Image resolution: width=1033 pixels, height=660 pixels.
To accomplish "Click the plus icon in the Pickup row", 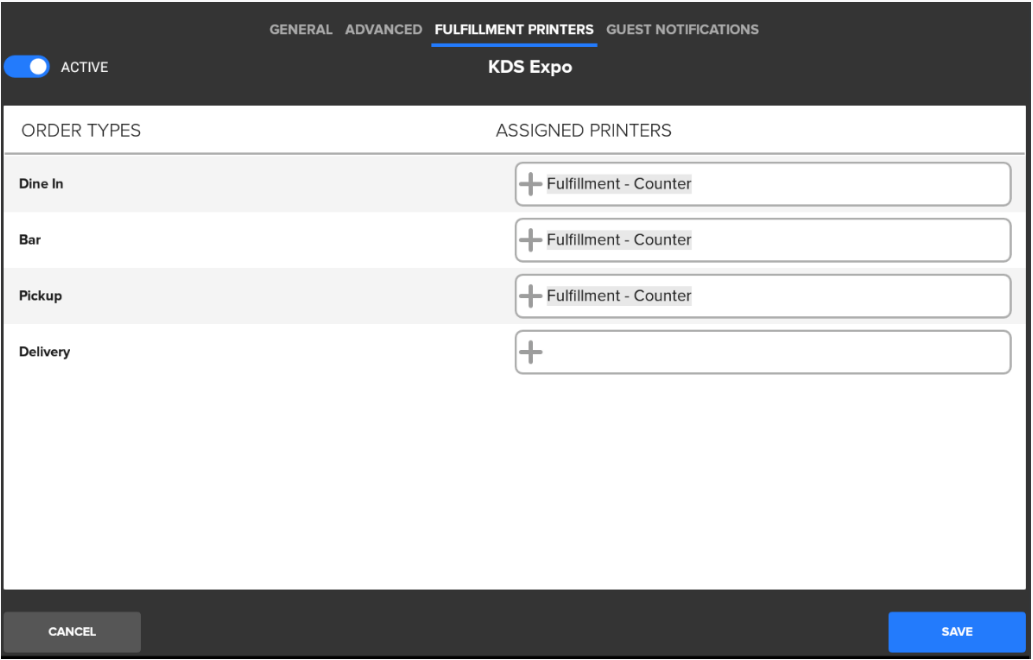I will pos(532,296).
